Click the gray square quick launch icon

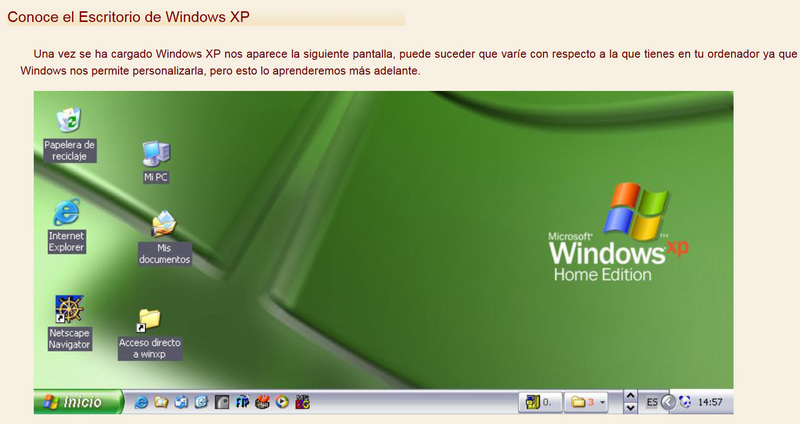(222, 403)
